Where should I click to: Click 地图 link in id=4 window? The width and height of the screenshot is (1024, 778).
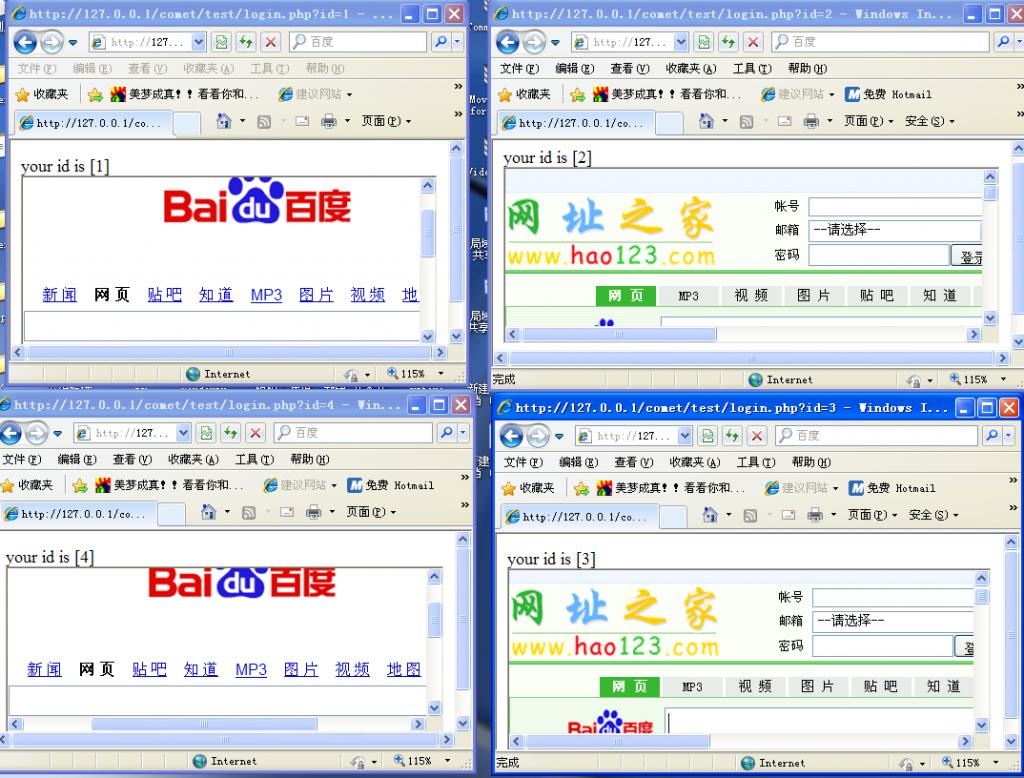click(404, 670)
